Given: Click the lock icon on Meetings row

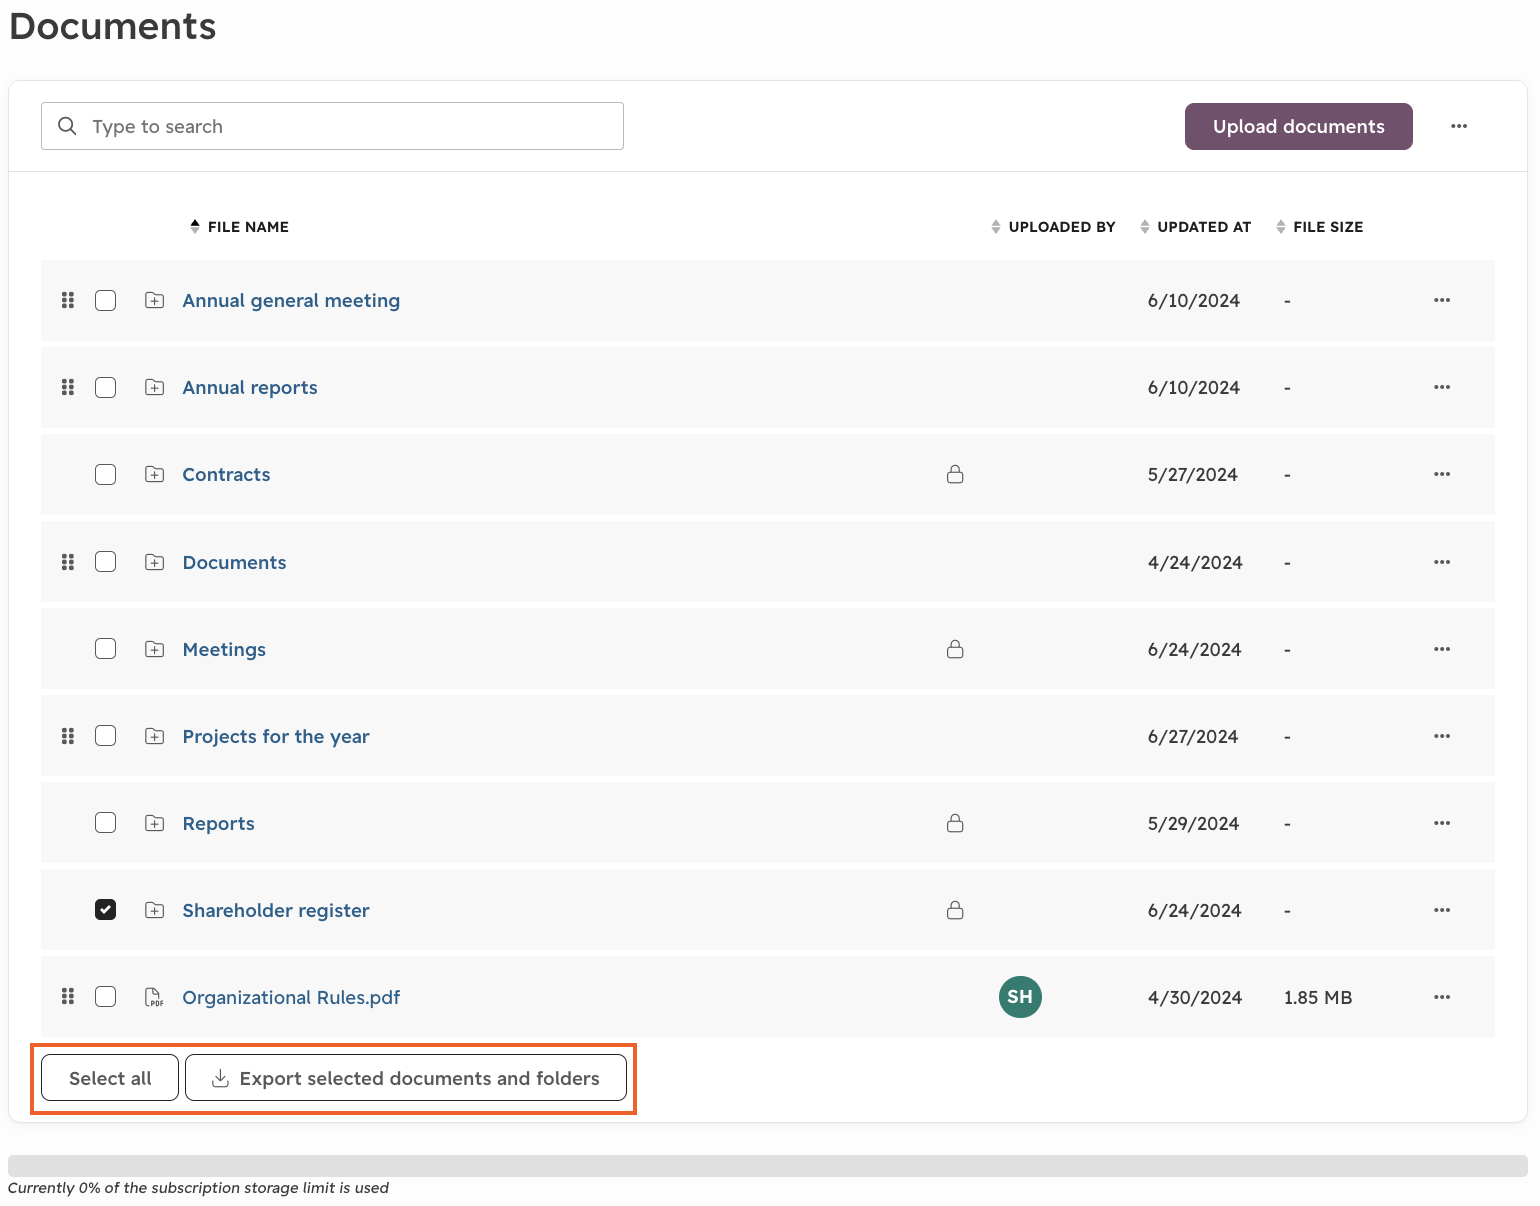Looking at the screenshot, I should (955, 649).
